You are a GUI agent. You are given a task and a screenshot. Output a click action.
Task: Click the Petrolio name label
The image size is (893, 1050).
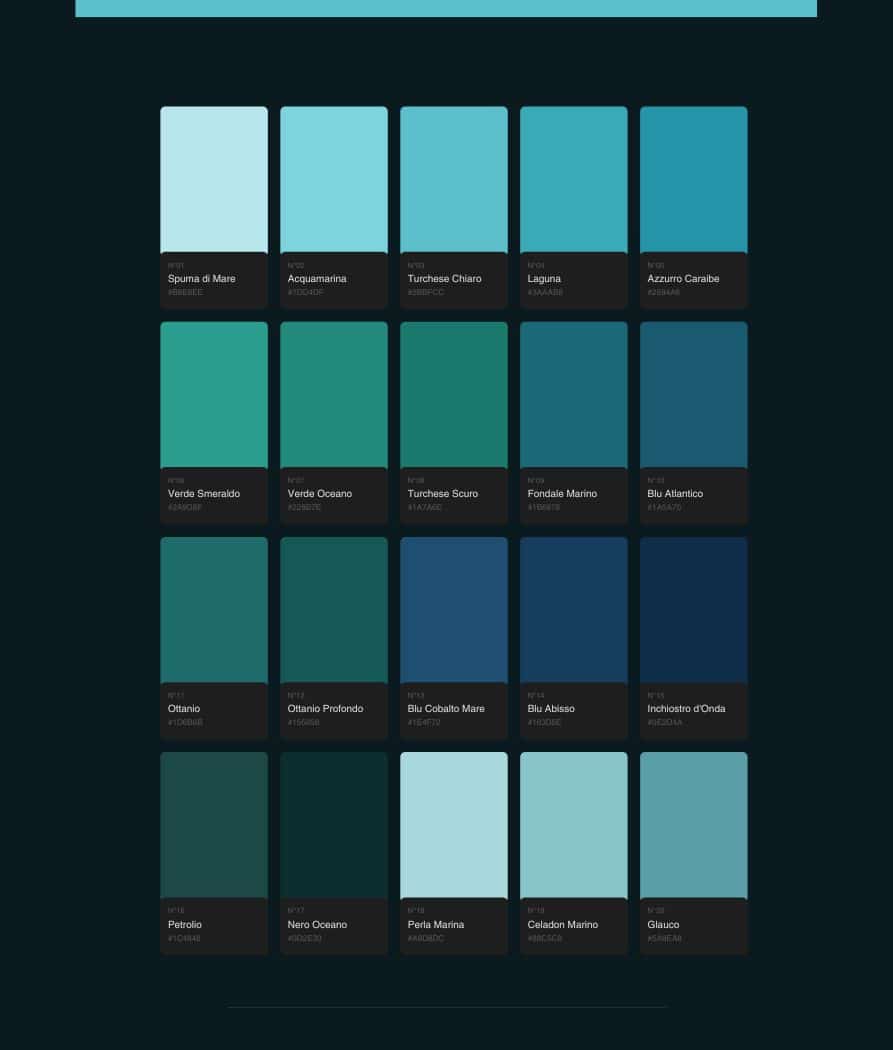[x=185, y=924]
